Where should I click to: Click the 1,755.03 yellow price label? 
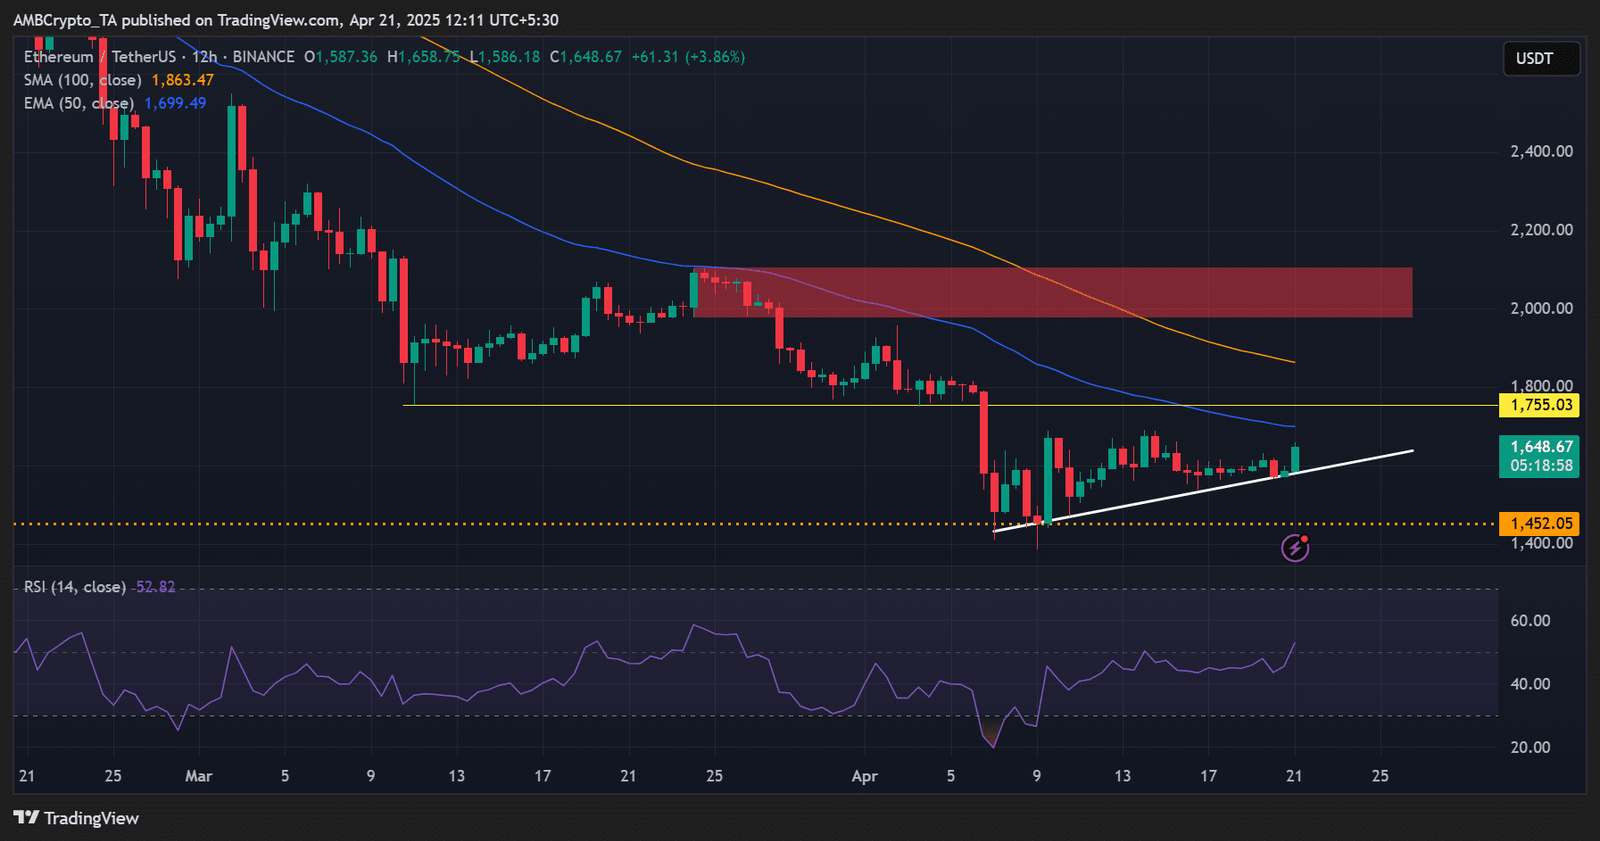[x=1541, y=405]
